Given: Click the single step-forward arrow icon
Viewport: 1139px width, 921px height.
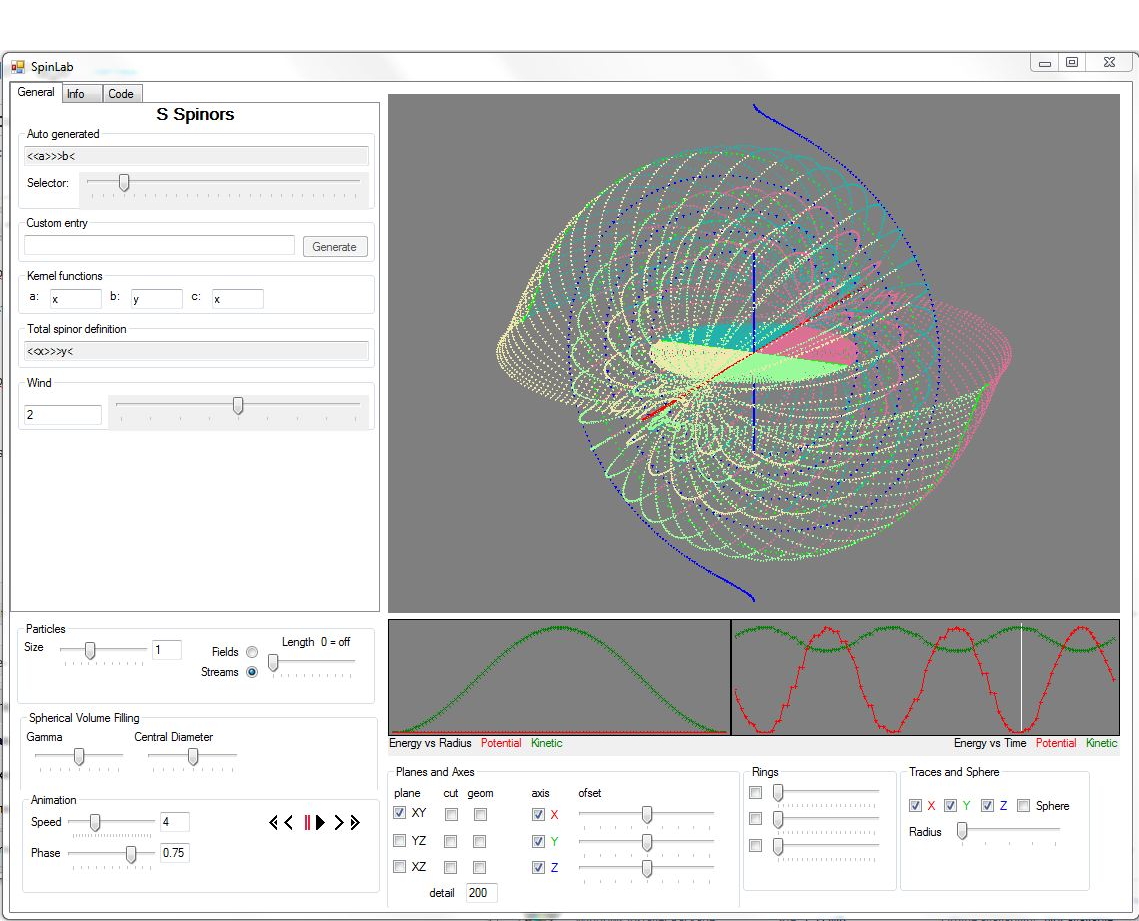Looking at the screenshot, I should (x=339, y=823).
